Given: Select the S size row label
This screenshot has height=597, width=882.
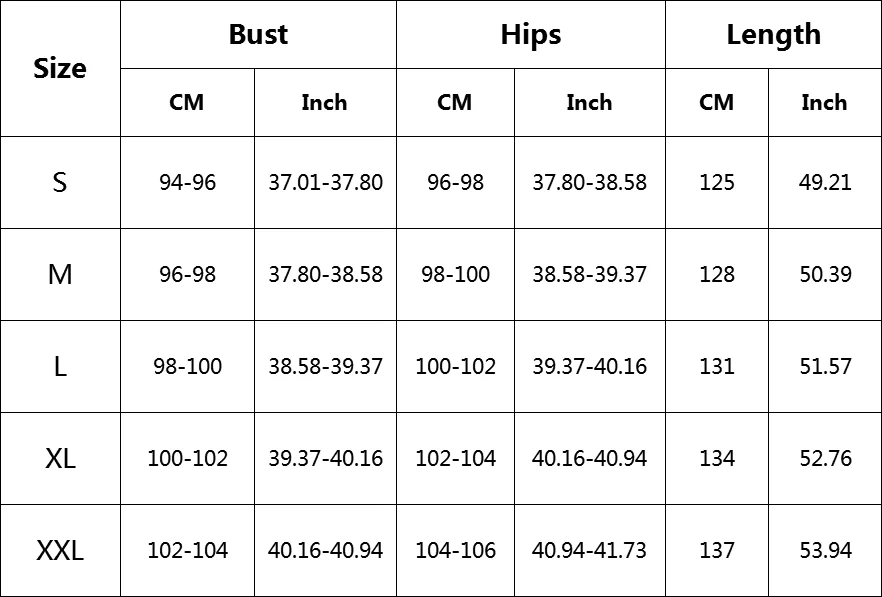Looking at the screenshot, I should click(60, 182).
